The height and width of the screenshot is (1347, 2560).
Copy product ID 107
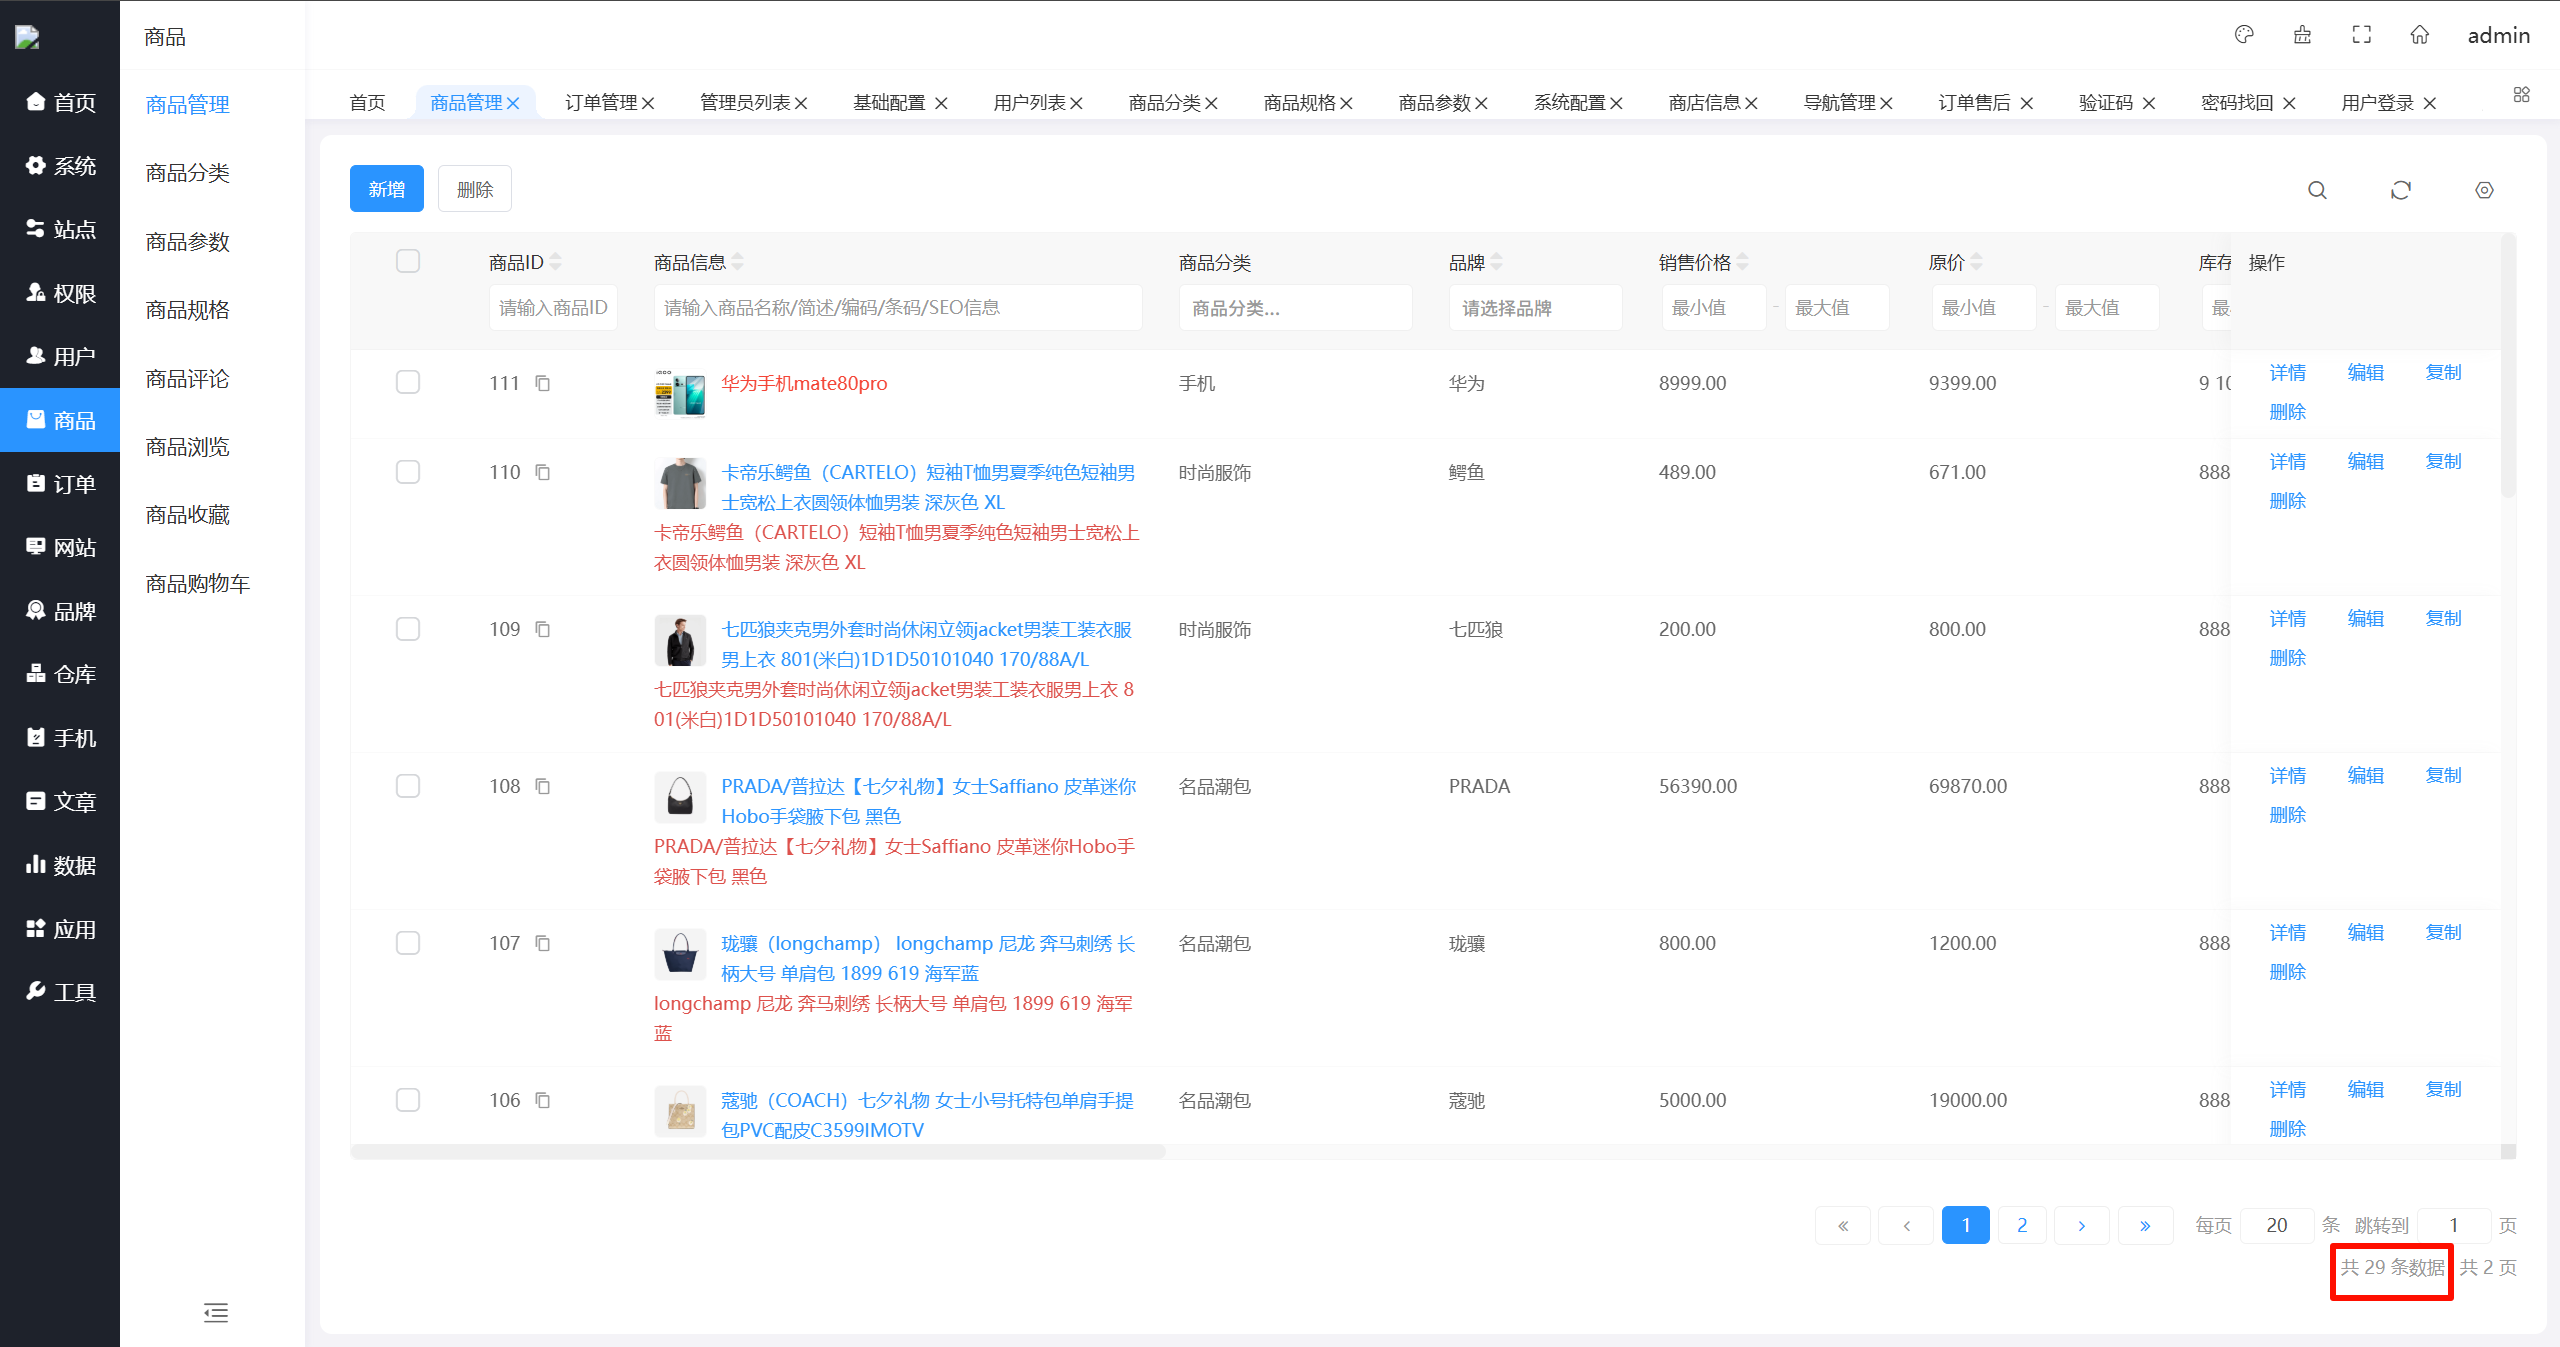pos(543,943)
